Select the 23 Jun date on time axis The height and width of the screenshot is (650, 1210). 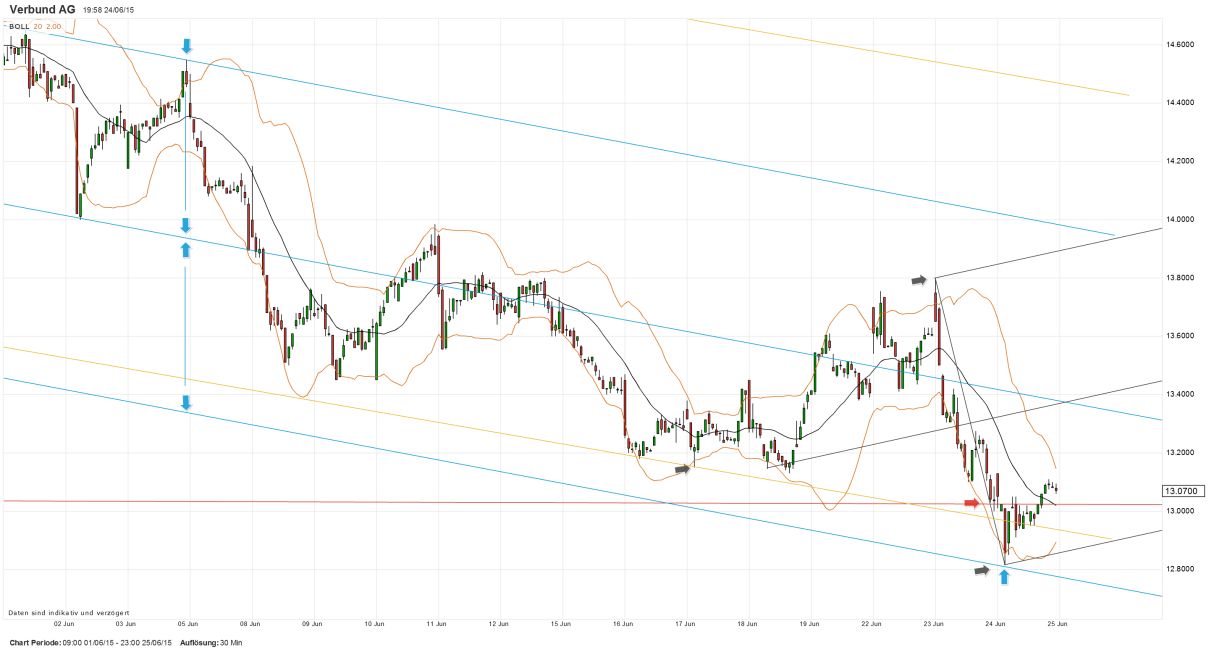(933, 623)
